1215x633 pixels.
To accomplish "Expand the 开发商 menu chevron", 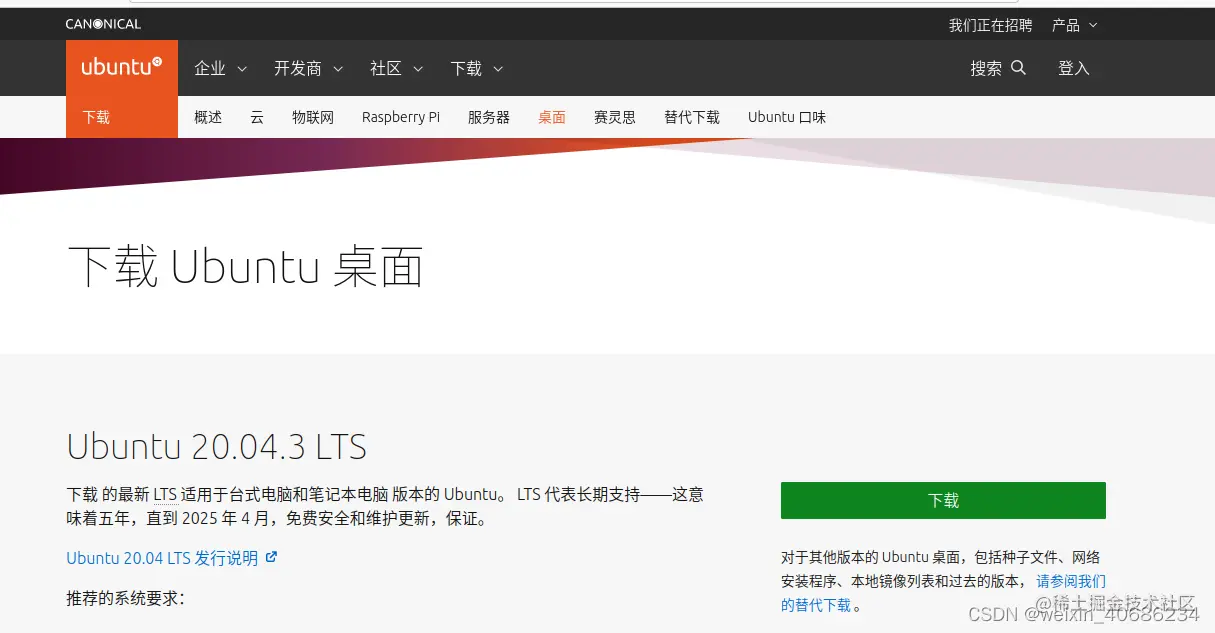I will point(338,69).
